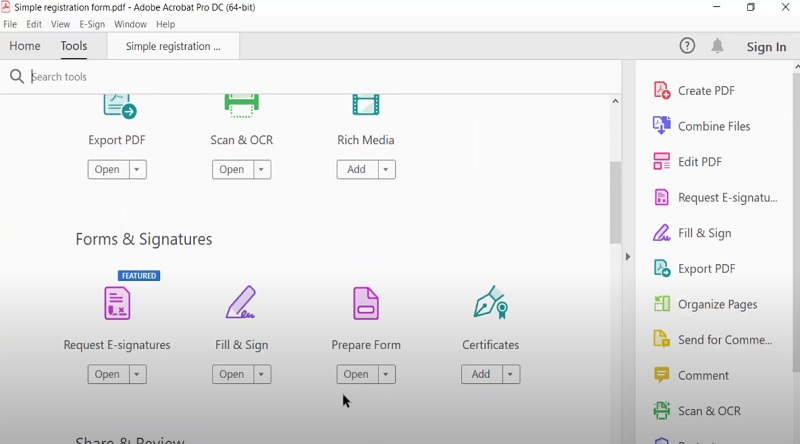Expand the Certificates Add dropdown arrow

[510, 374]
